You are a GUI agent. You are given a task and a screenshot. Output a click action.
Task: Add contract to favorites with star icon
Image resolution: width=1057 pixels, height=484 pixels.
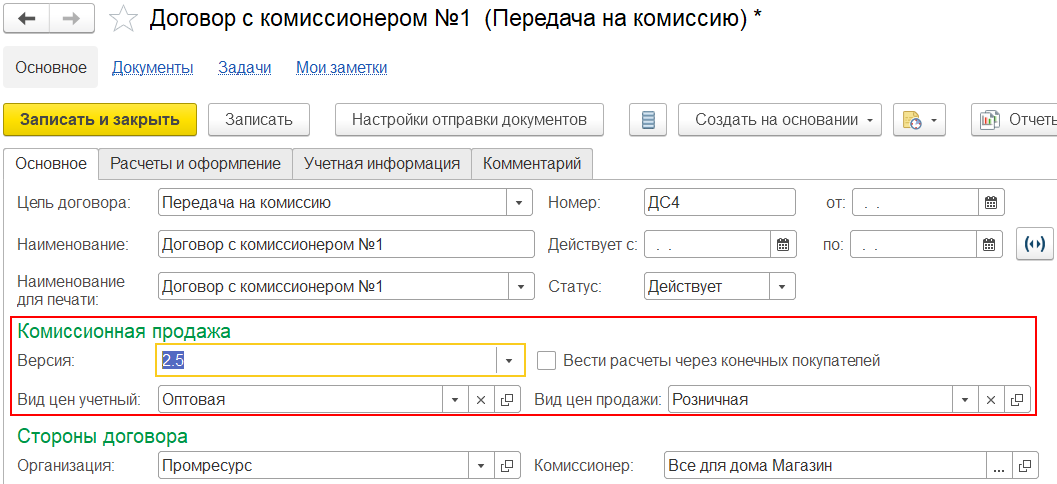pos(123,18)
